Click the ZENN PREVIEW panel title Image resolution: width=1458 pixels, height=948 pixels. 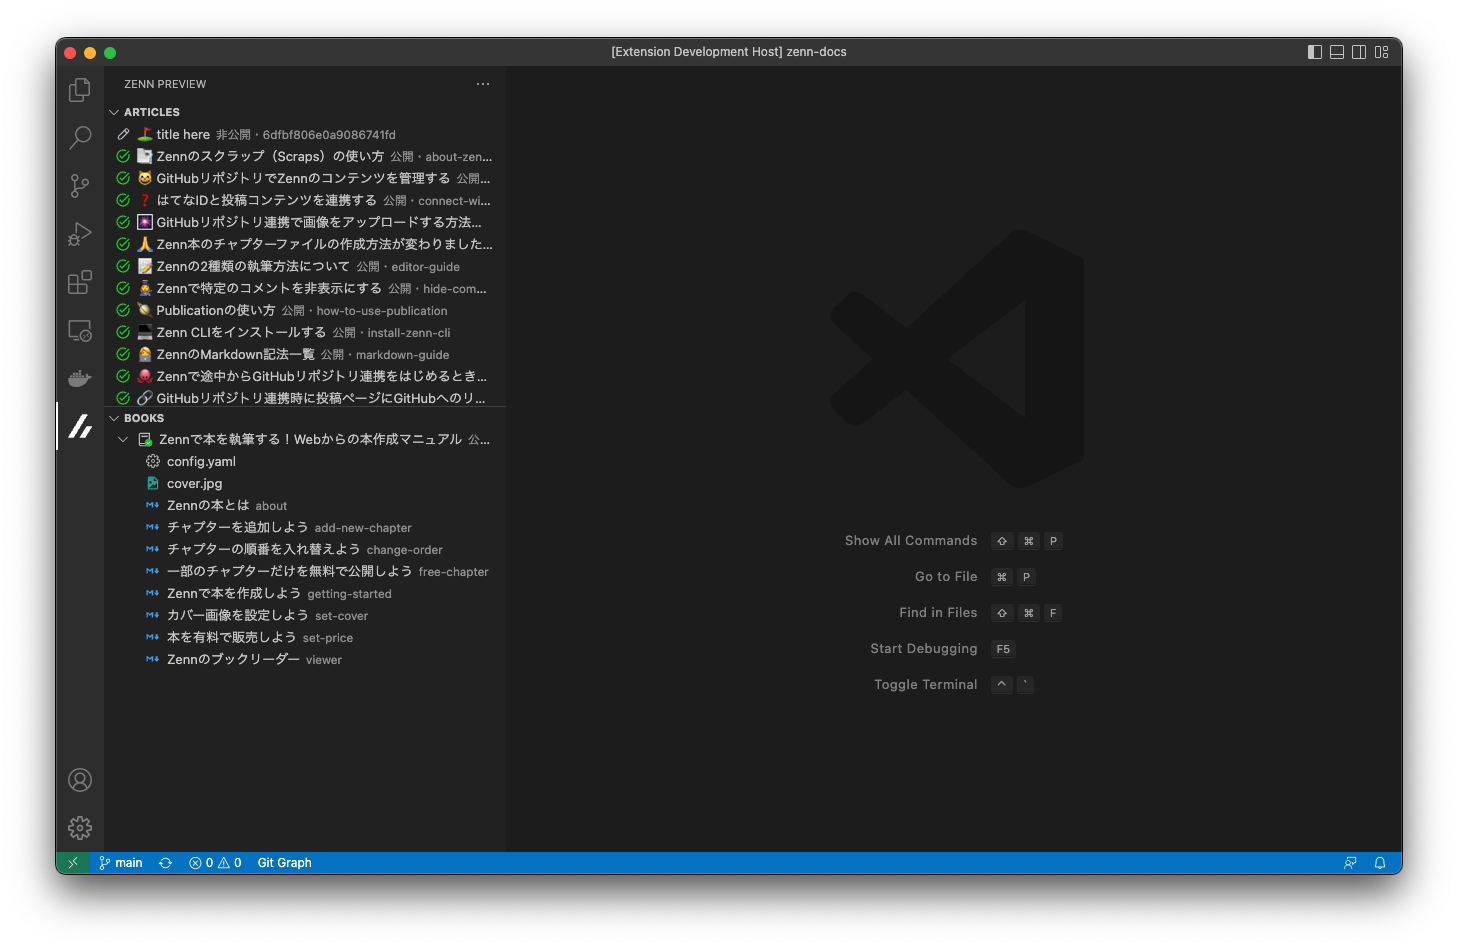[165, 84]
